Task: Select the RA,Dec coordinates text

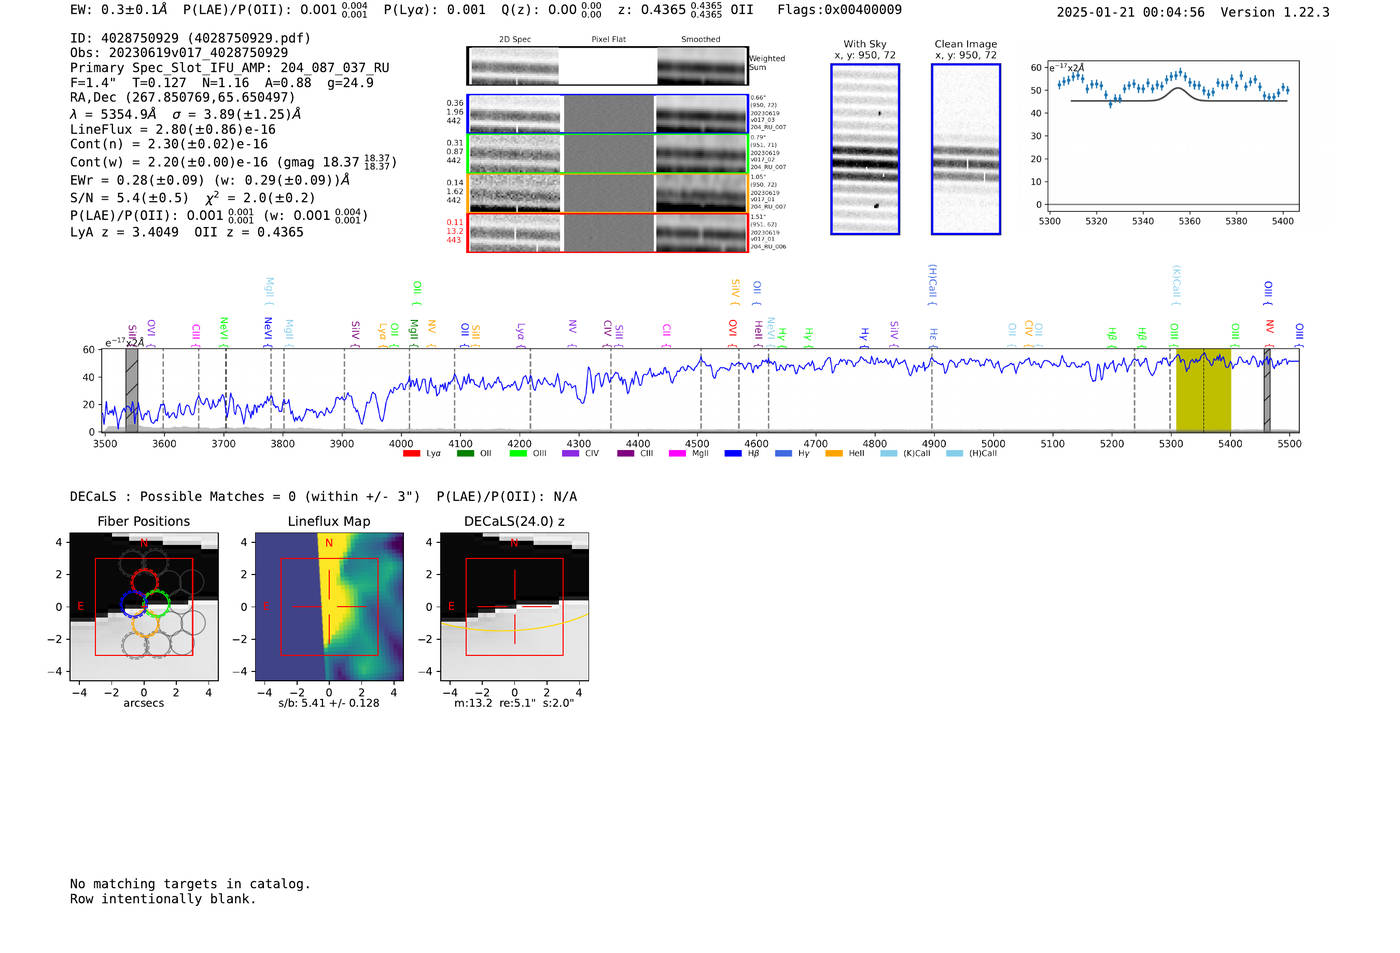Action: [183, 98]
